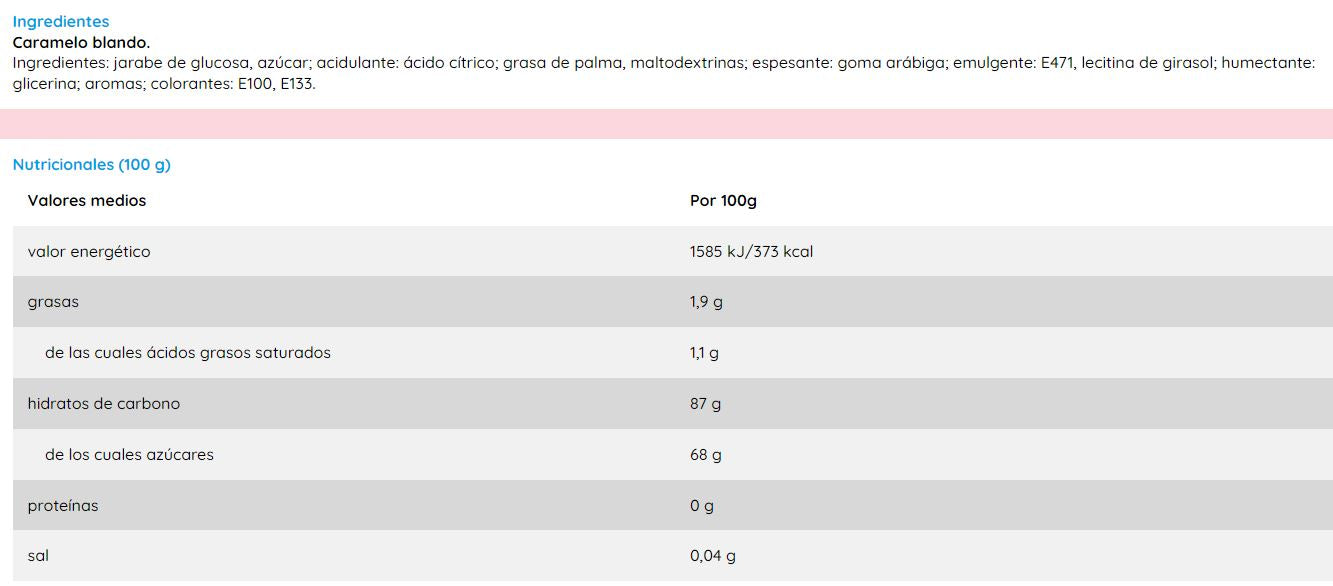Click the 87 g carbohydrates value
The height and width of the screenshot is (586, 1333).
point(705,404)
